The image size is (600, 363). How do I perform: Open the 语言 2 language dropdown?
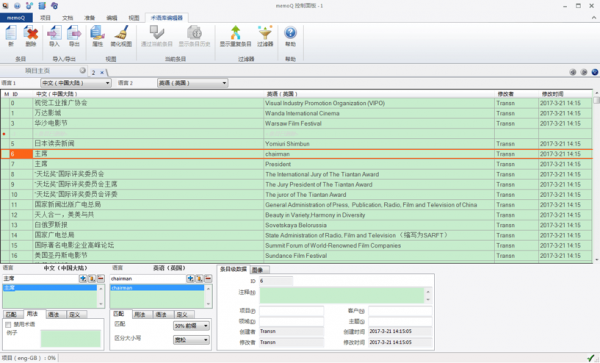(192, 83)
